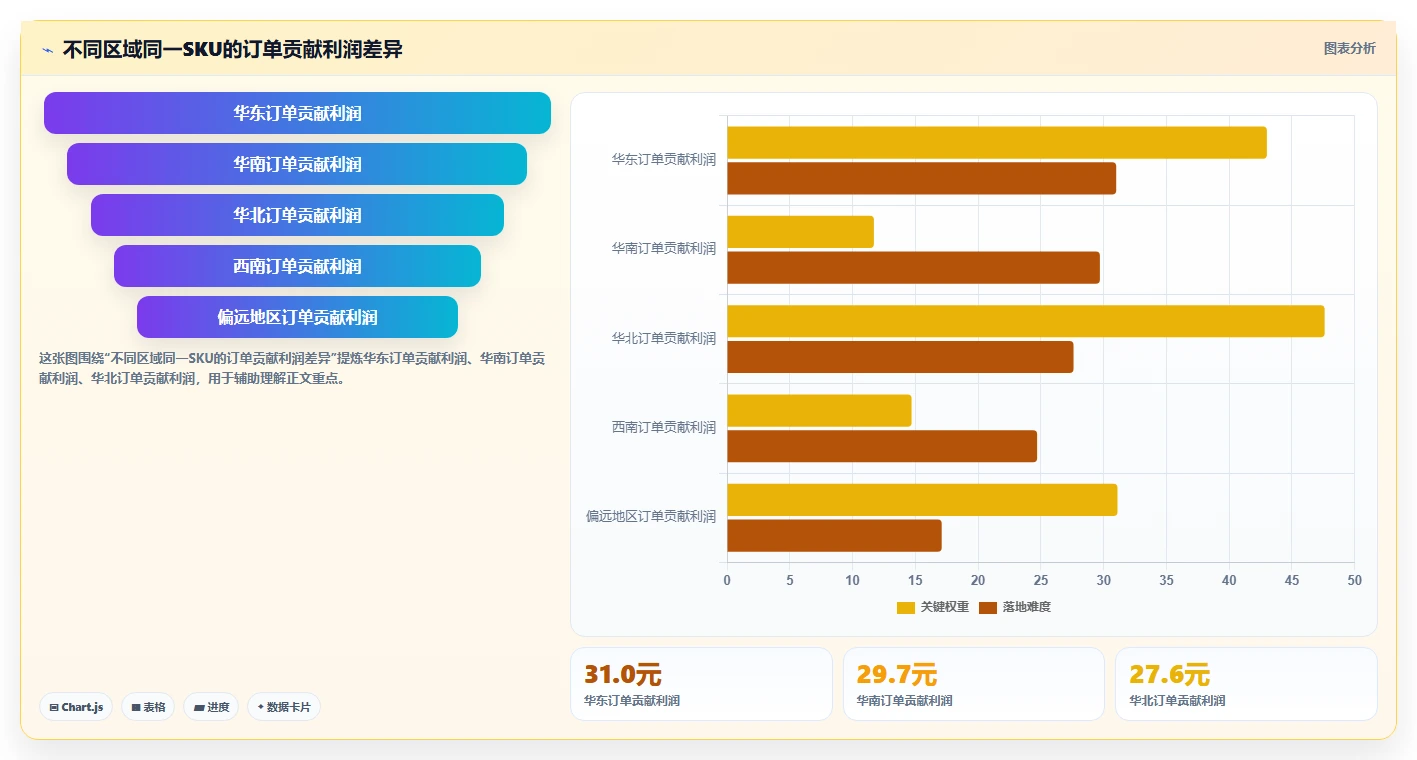Viewport: 1417px width, 760px height.
Task: Click the x-axis tick label 25
Action: [x=1041, y=580]
